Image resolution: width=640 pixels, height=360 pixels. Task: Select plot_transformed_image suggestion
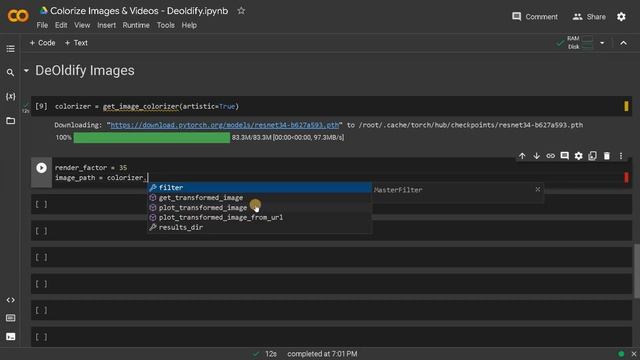point(260,207)
